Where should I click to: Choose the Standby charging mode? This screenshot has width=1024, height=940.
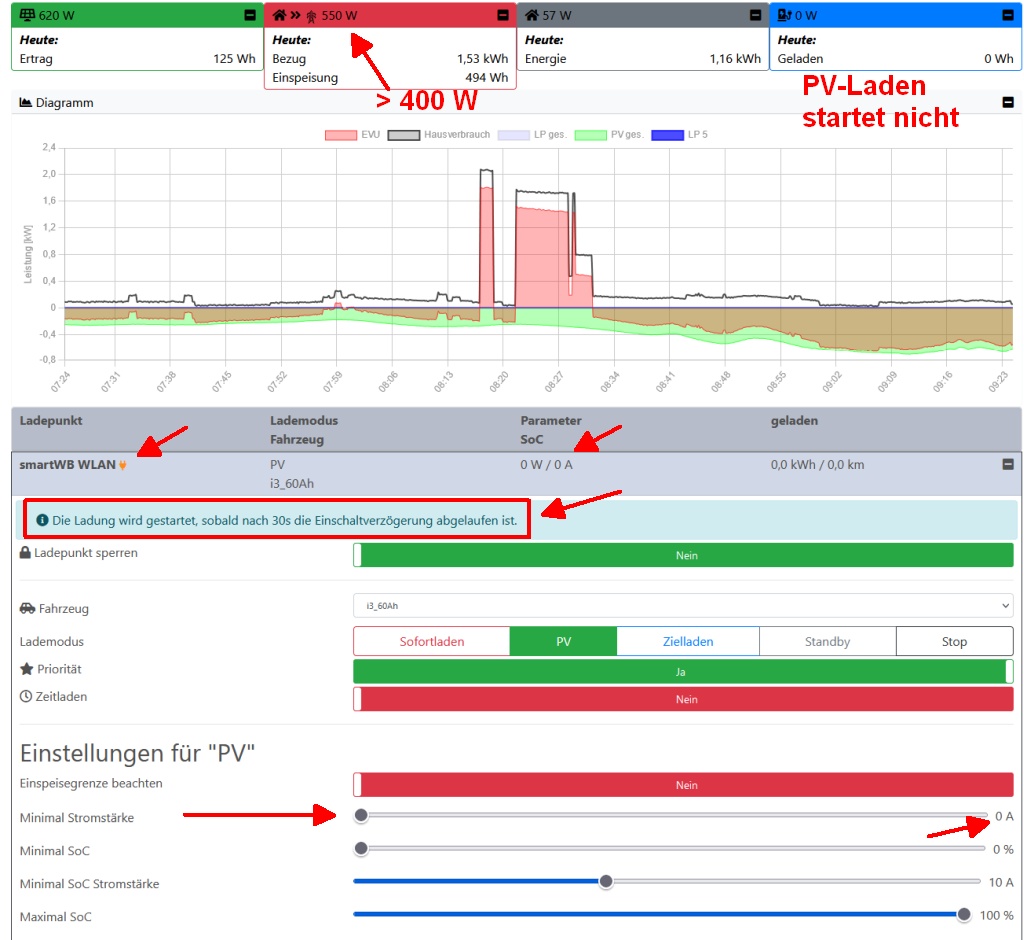(827, 641)
